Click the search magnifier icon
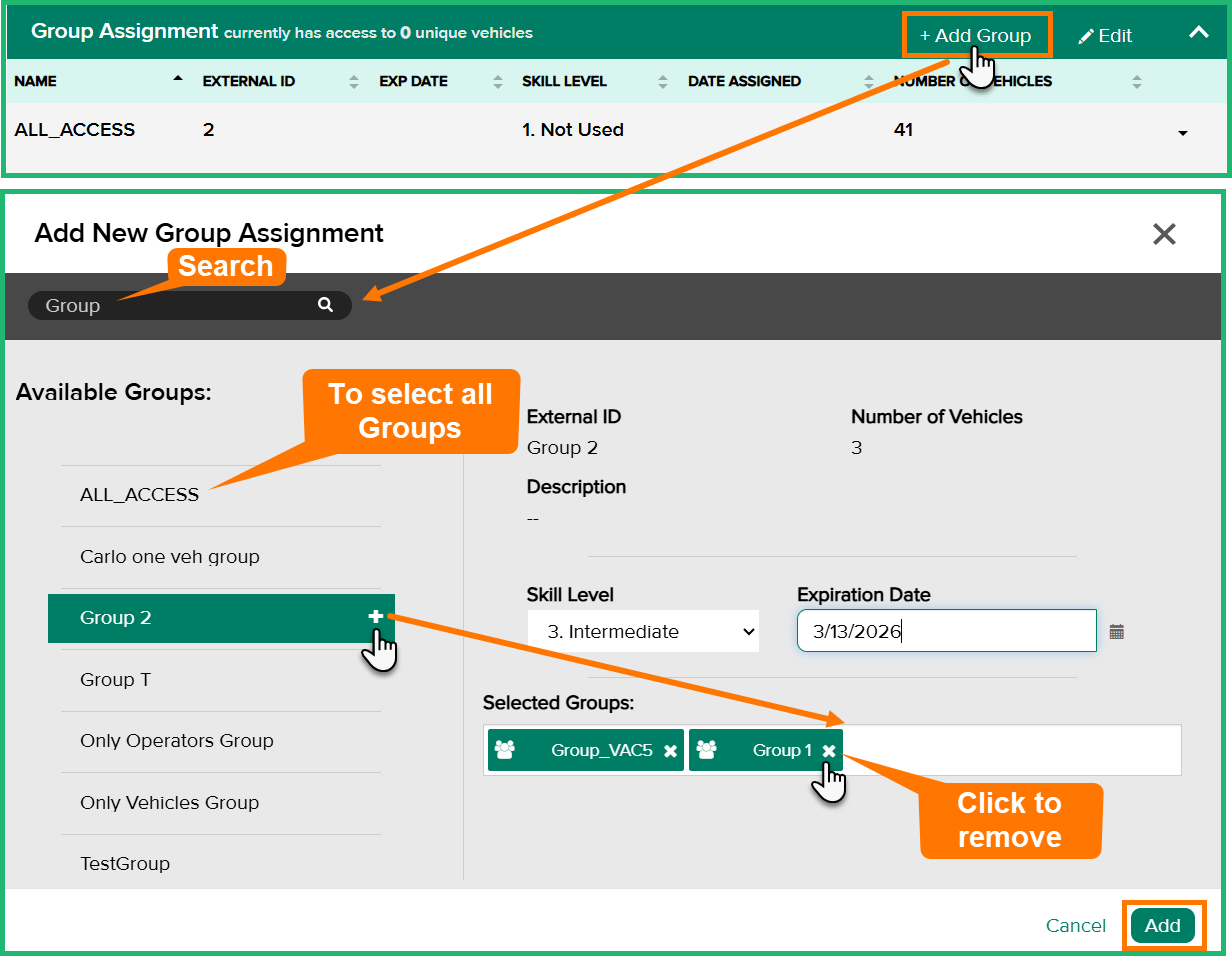The image size is (1232, 956). tap(325, 305)
